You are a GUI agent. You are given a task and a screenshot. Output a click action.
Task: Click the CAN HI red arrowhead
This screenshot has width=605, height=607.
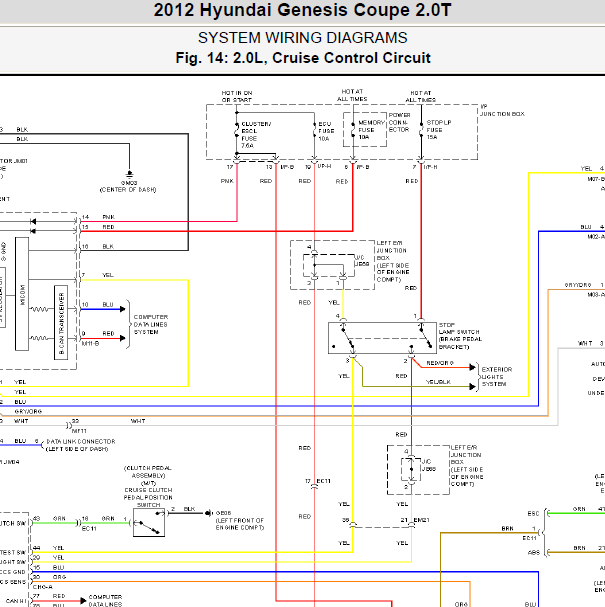click(83, 601)
